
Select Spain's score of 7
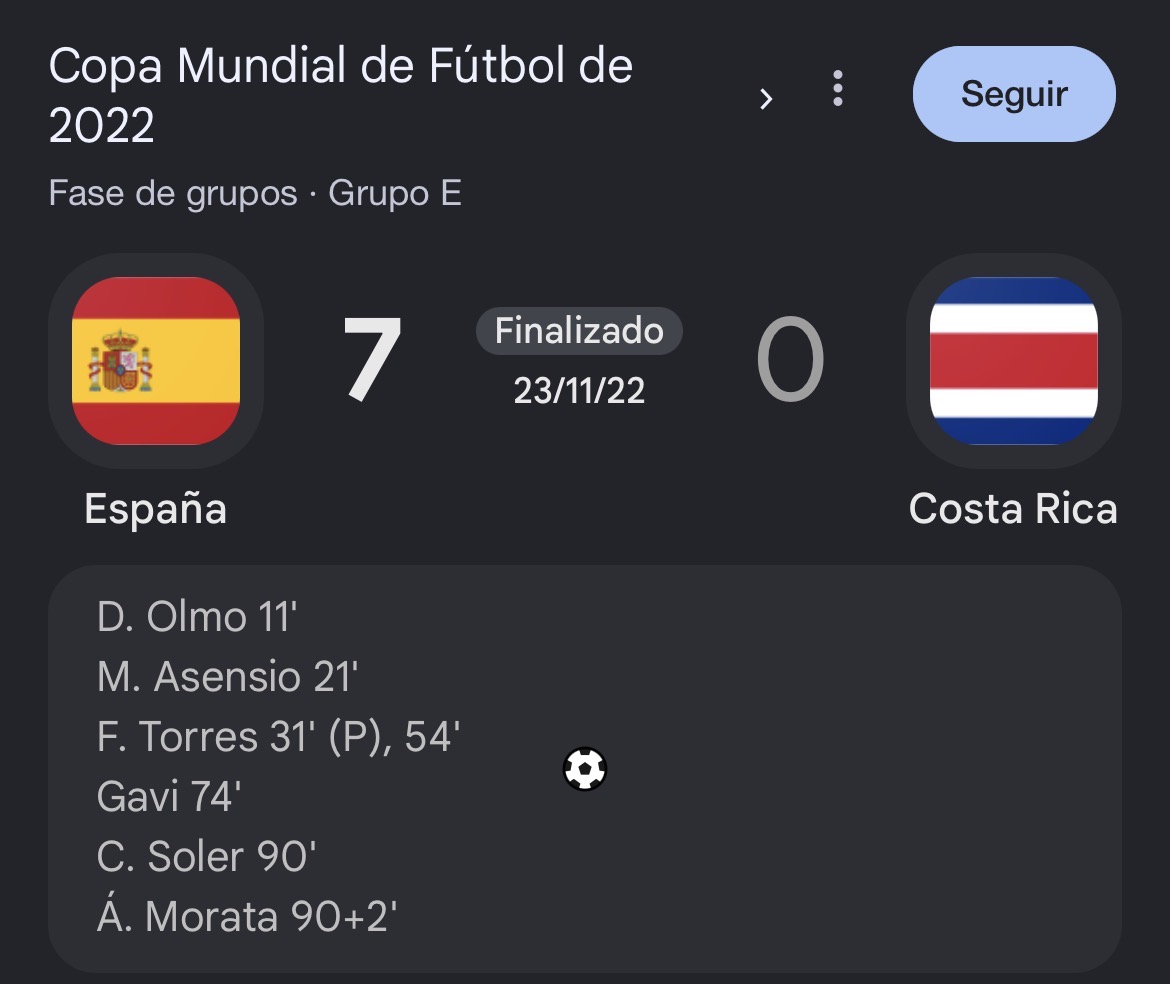coord(372,359)
